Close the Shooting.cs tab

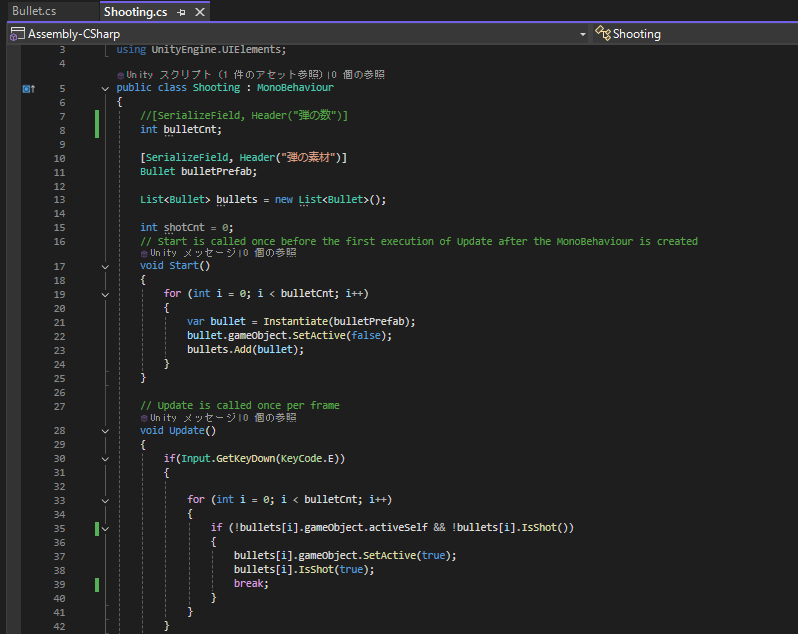200,12
